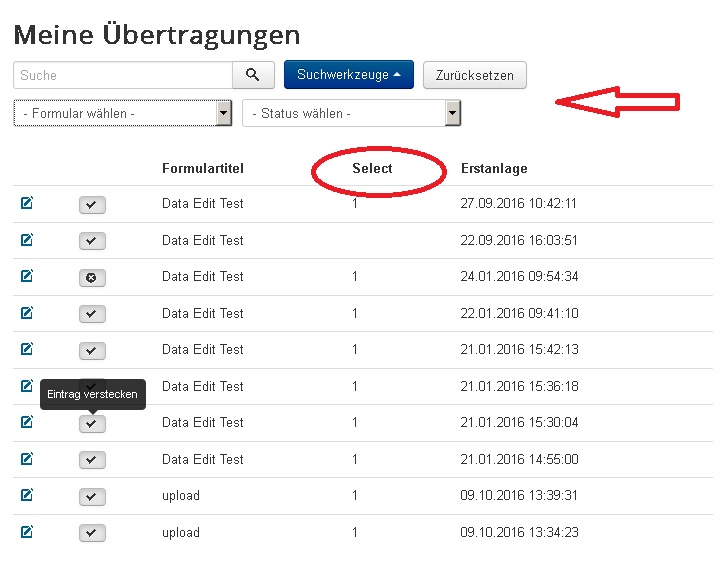Edit the upload entry from 09.10.2016 13:39:31
The image size is (721, 586).
coord(27,496)
